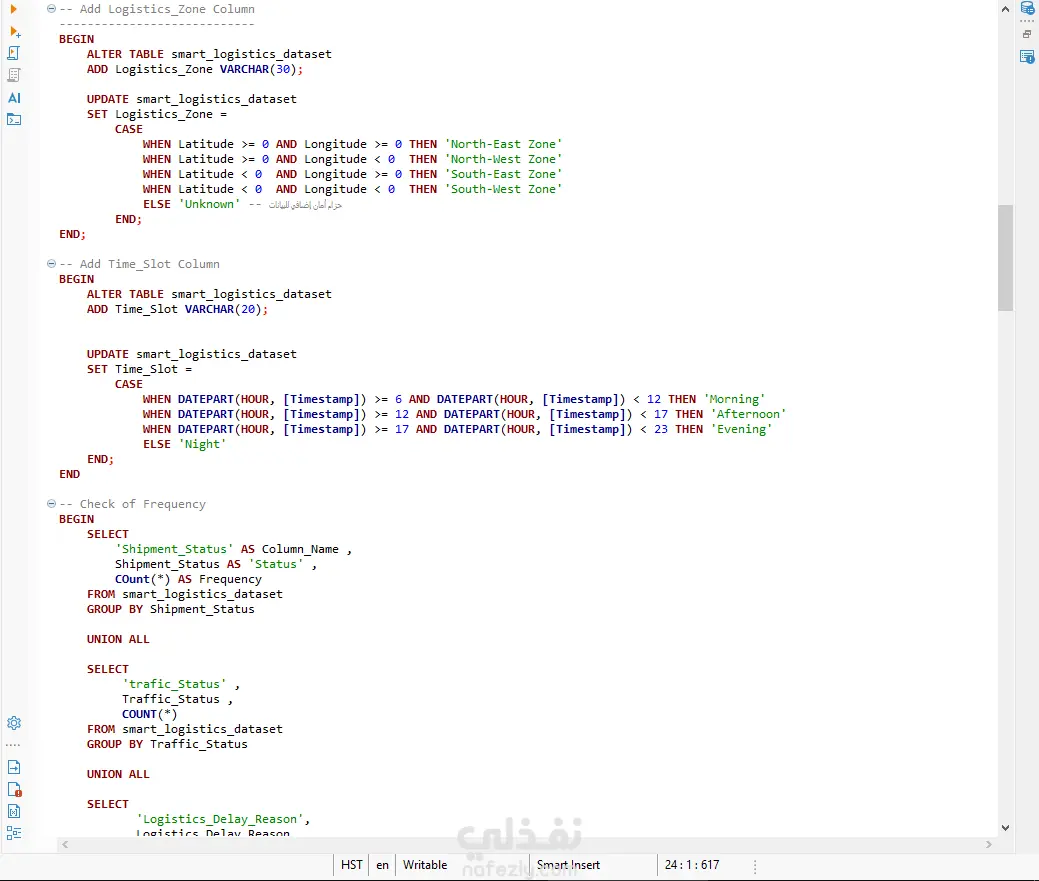Click 'ADD Time_Slot VARCHAR(20);' line
1039x881 pixels.
[x=178, y=309]
